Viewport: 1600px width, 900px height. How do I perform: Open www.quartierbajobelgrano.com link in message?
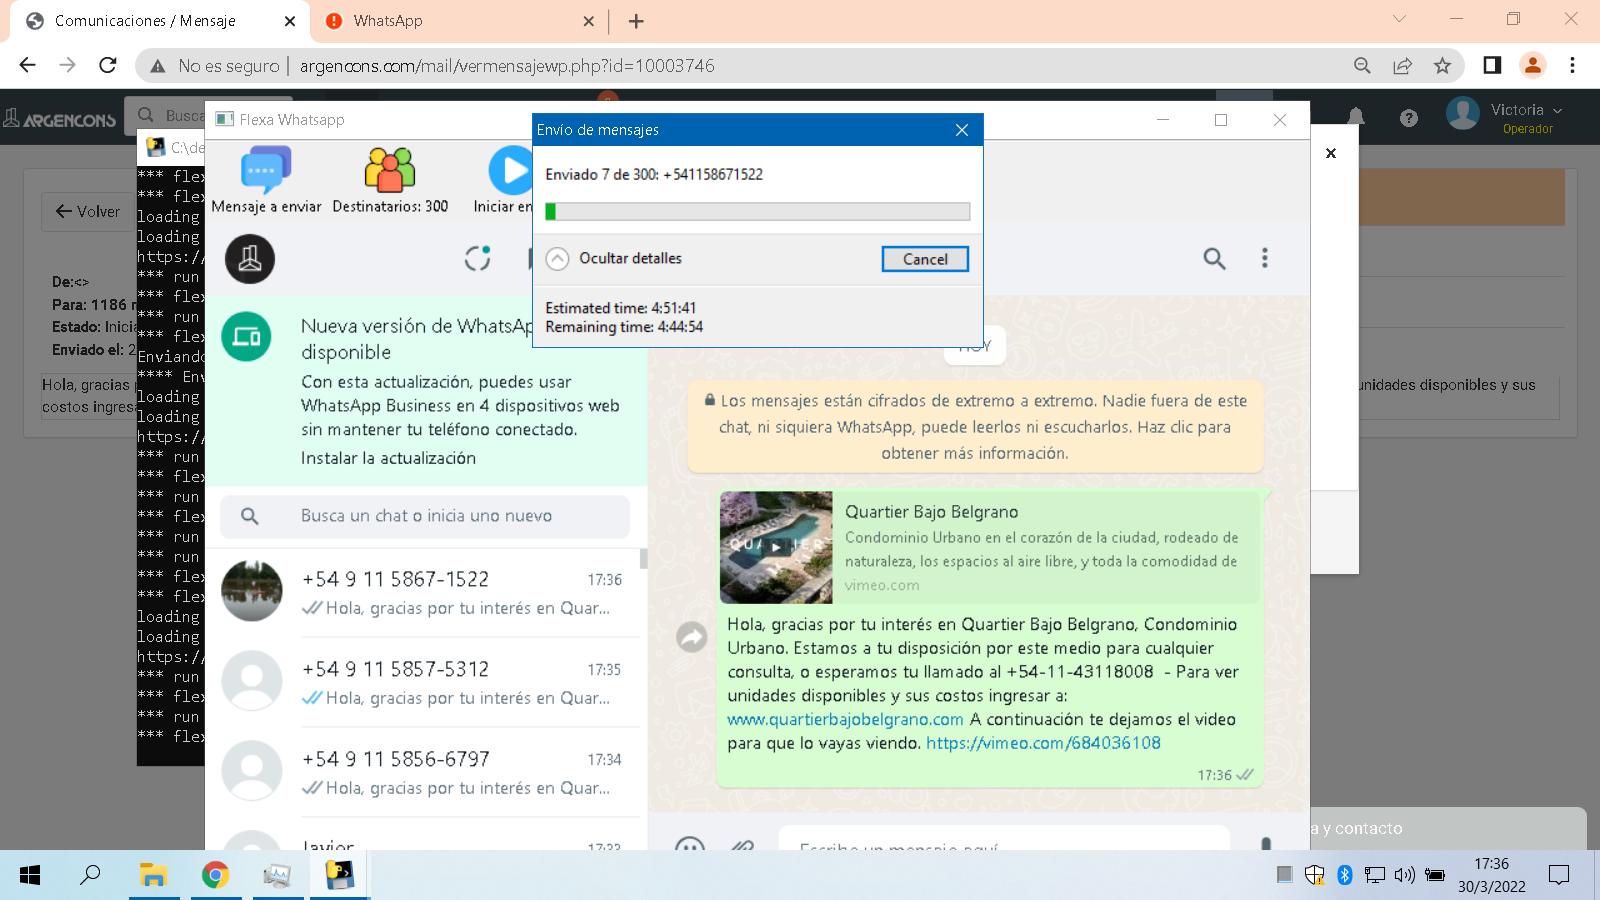(845, 719)
